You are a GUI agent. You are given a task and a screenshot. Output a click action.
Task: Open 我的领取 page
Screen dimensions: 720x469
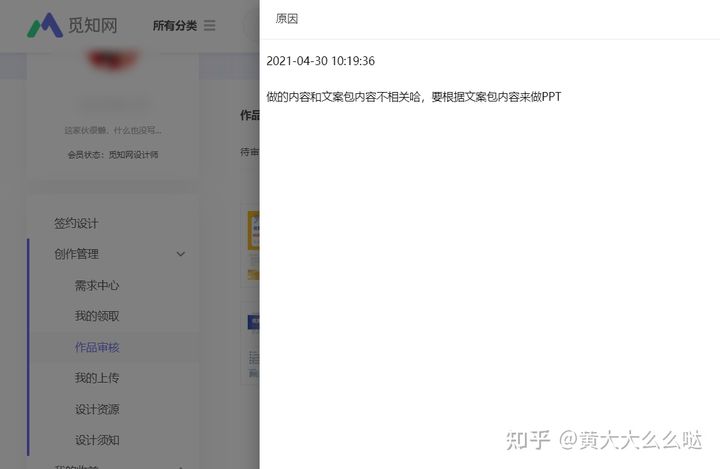pyautogui.click(x=97, y=316)
